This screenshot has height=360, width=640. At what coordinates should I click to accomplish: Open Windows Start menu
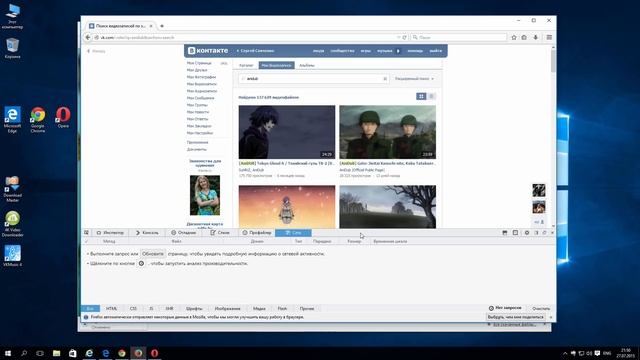pos(8,353)
